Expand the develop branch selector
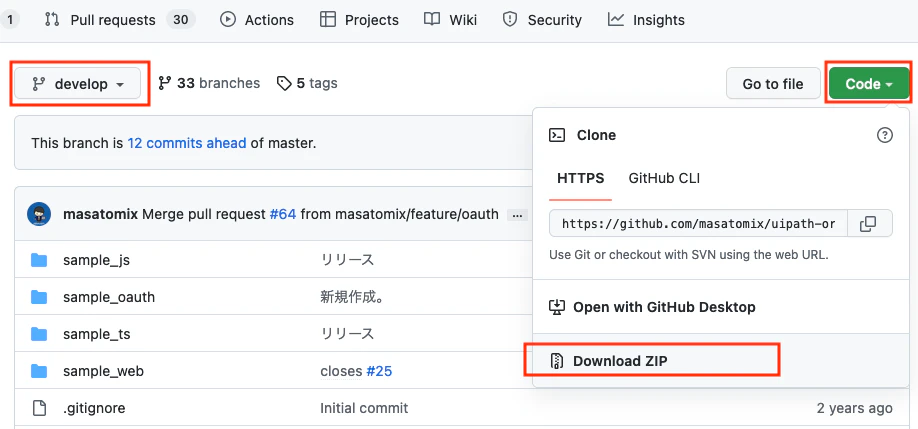 click(x=78, y=84)
